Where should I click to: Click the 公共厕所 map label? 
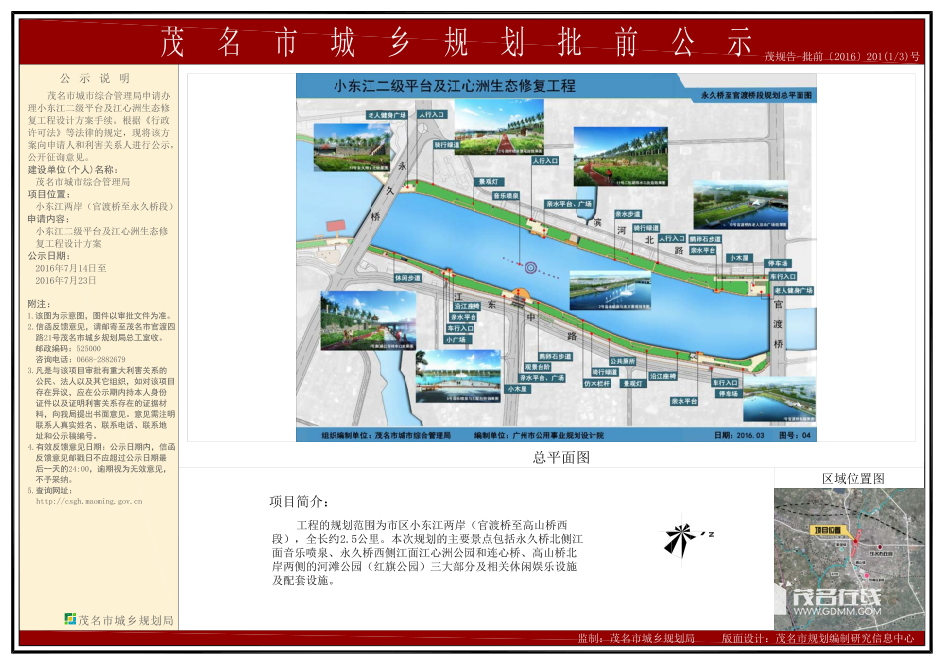pos(623,361)
